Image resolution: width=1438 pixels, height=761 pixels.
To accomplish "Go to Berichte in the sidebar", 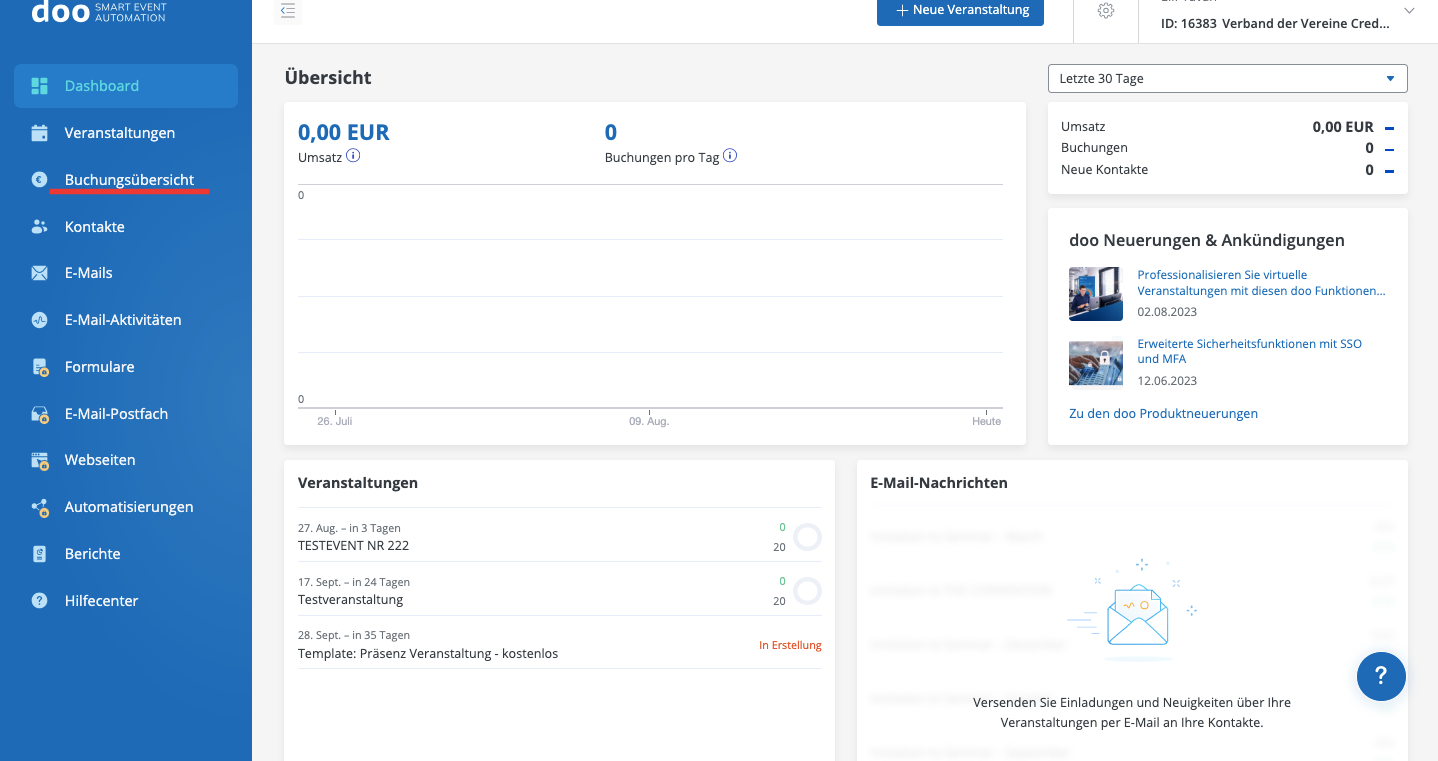I will tap(92, 554).
